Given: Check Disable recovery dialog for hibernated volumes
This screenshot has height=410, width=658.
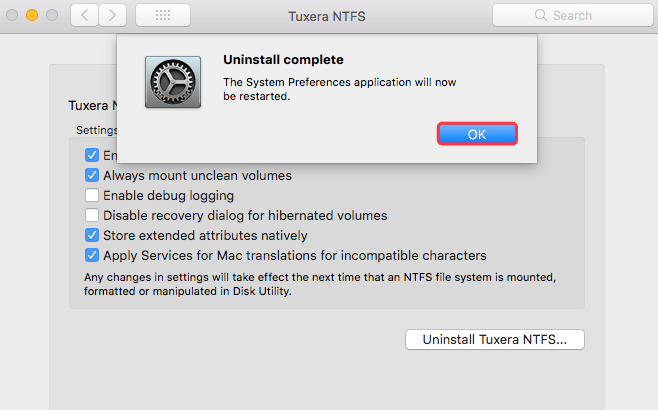Looking at the screenshot, I should (92, 215).
